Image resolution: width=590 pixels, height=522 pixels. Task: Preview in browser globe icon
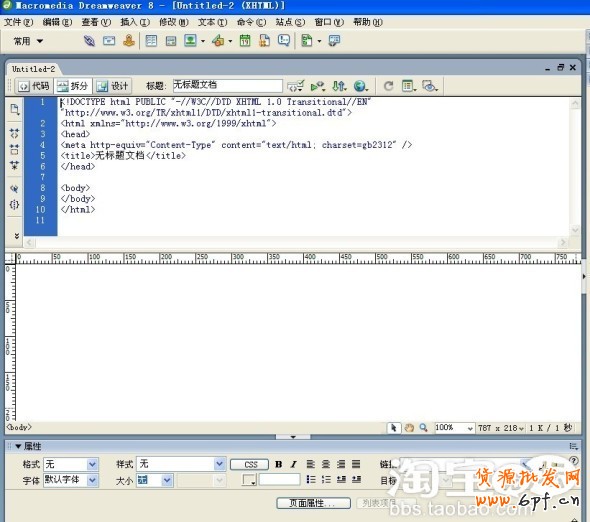360,86
